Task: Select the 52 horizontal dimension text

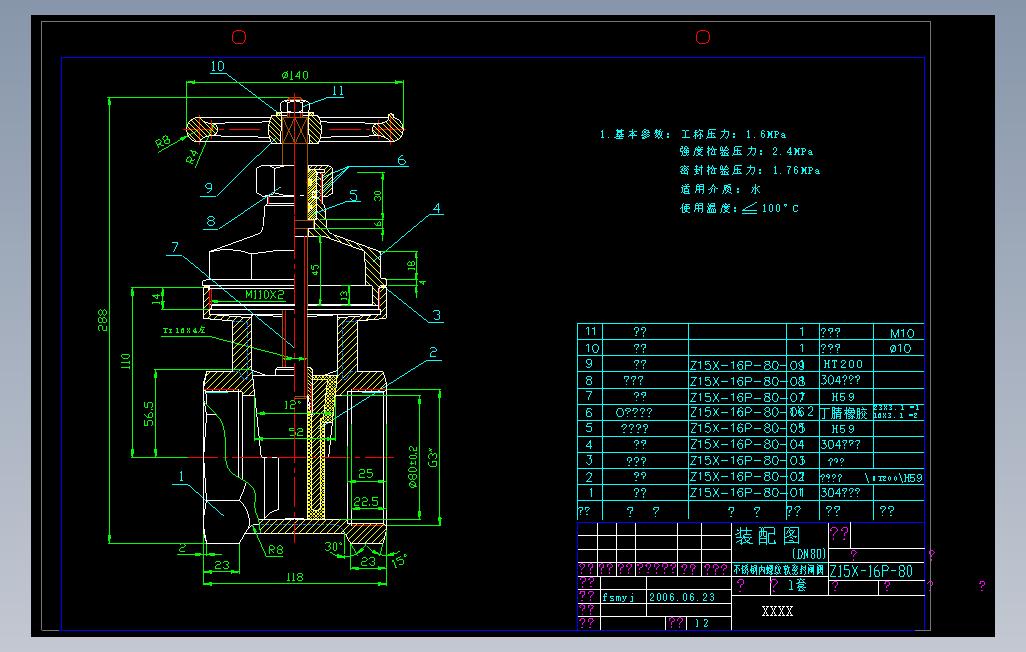Action: 296,432
